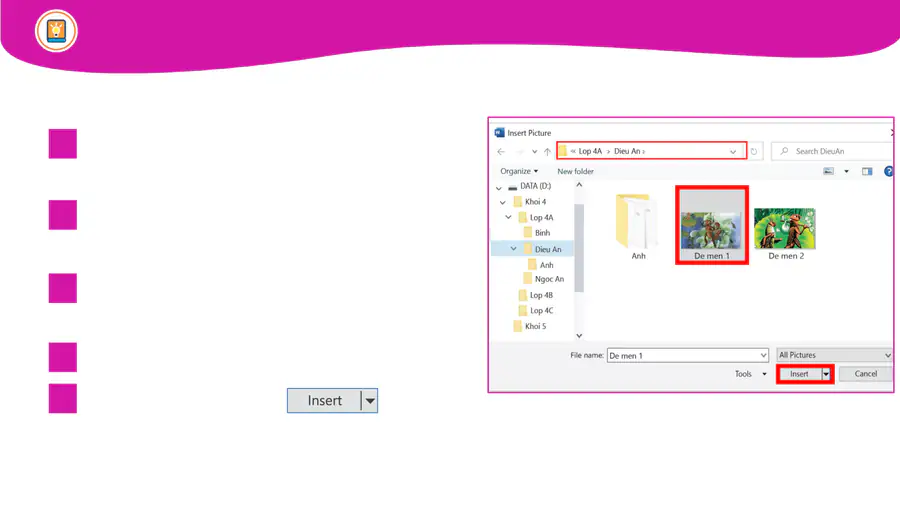The width and height of the screenshot is (900, 506).
Task: Open the Anh folder icon in file list
Action: pyautogui.click(x=637, y=222)
